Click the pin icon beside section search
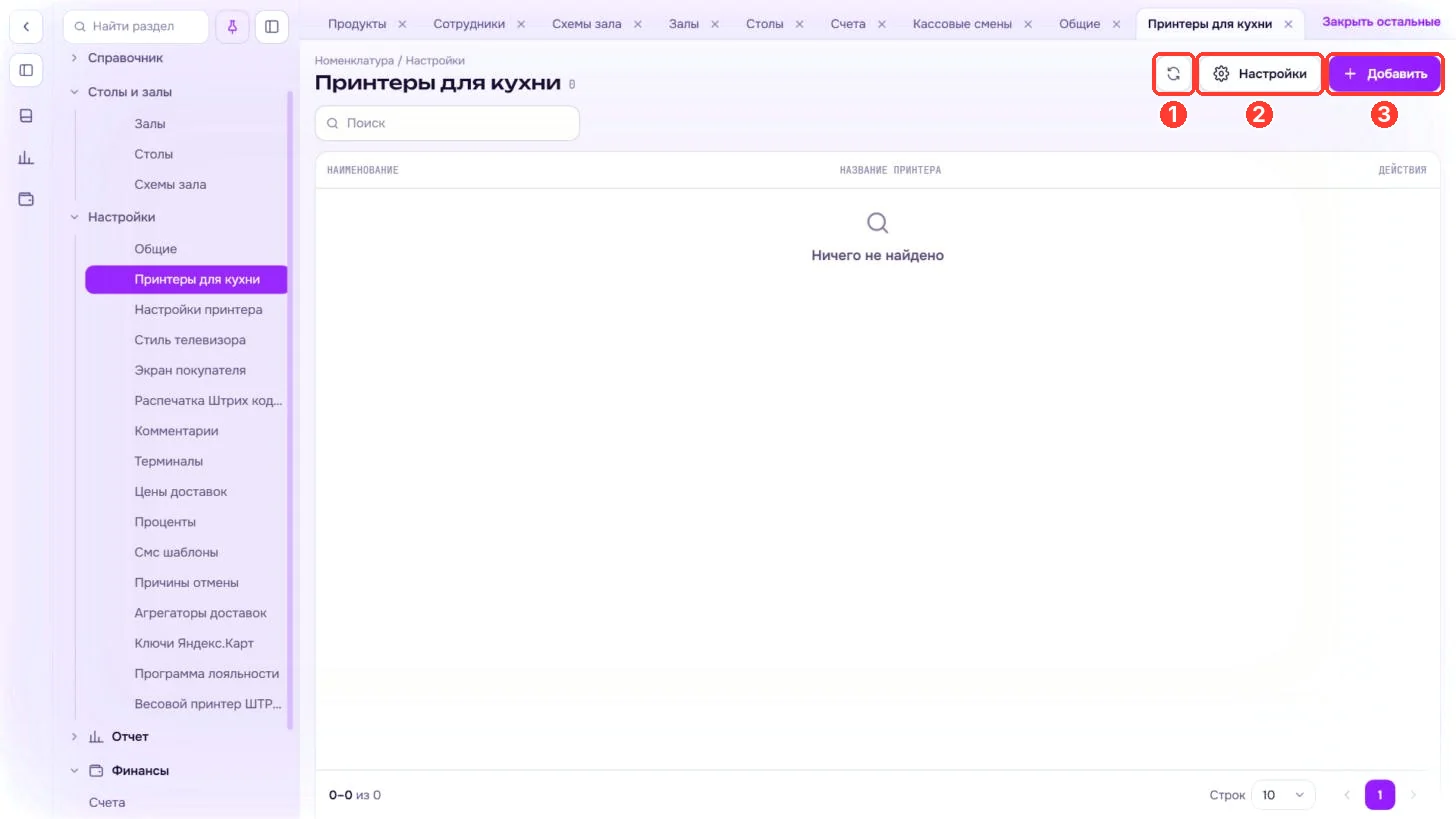 pos(232,26)
